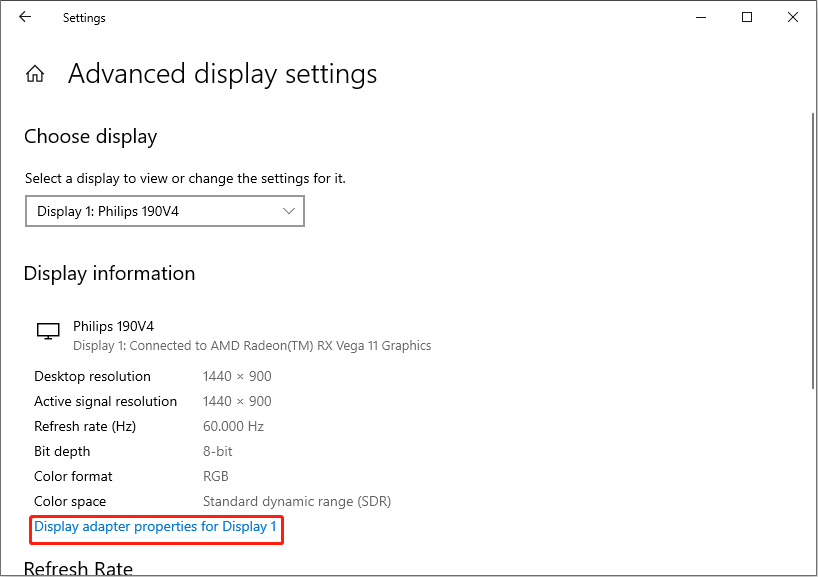Click the vertical scrollbar thumb

point(812,250)
